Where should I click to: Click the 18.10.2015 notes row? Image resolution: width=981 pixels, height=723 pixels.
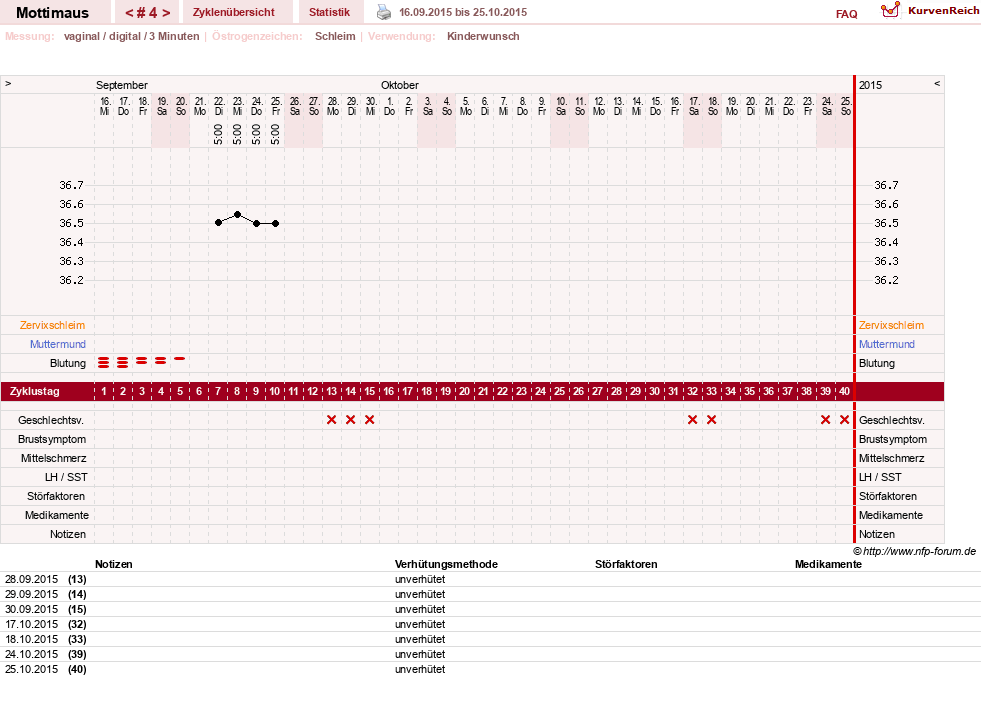click(490, 639)
